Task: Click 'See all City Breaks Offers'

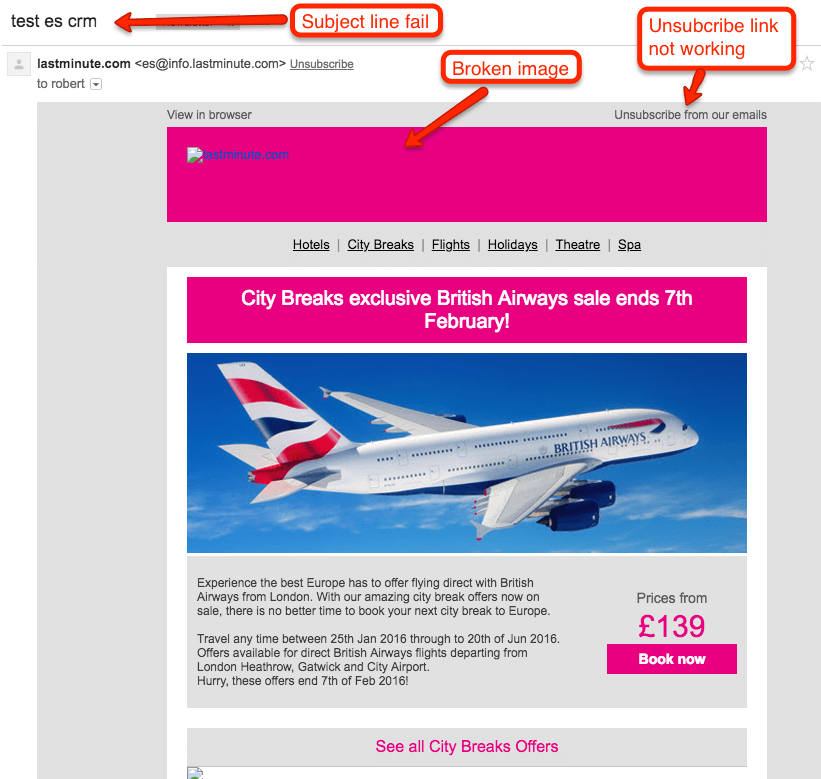Action: [x=467, y=746]
